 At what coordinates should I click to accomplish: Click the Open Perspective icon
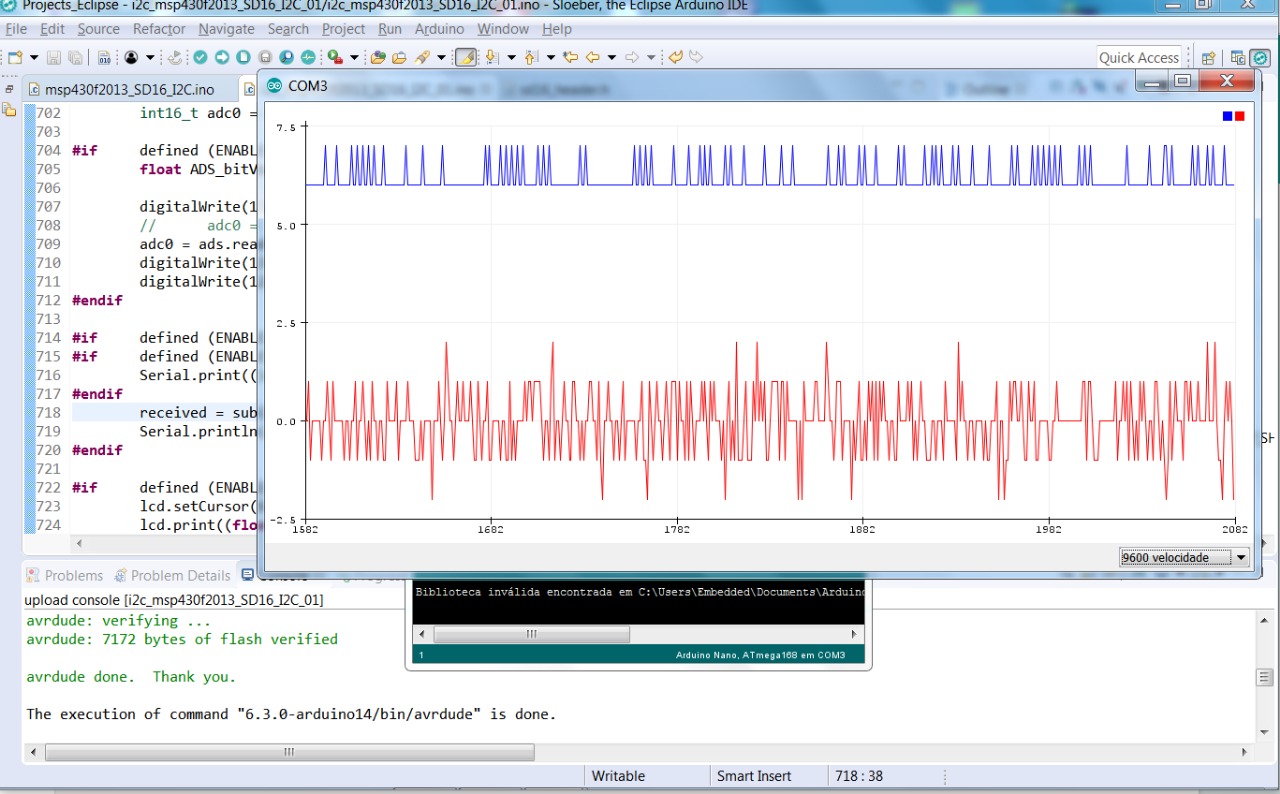(x=1208, y=58)
